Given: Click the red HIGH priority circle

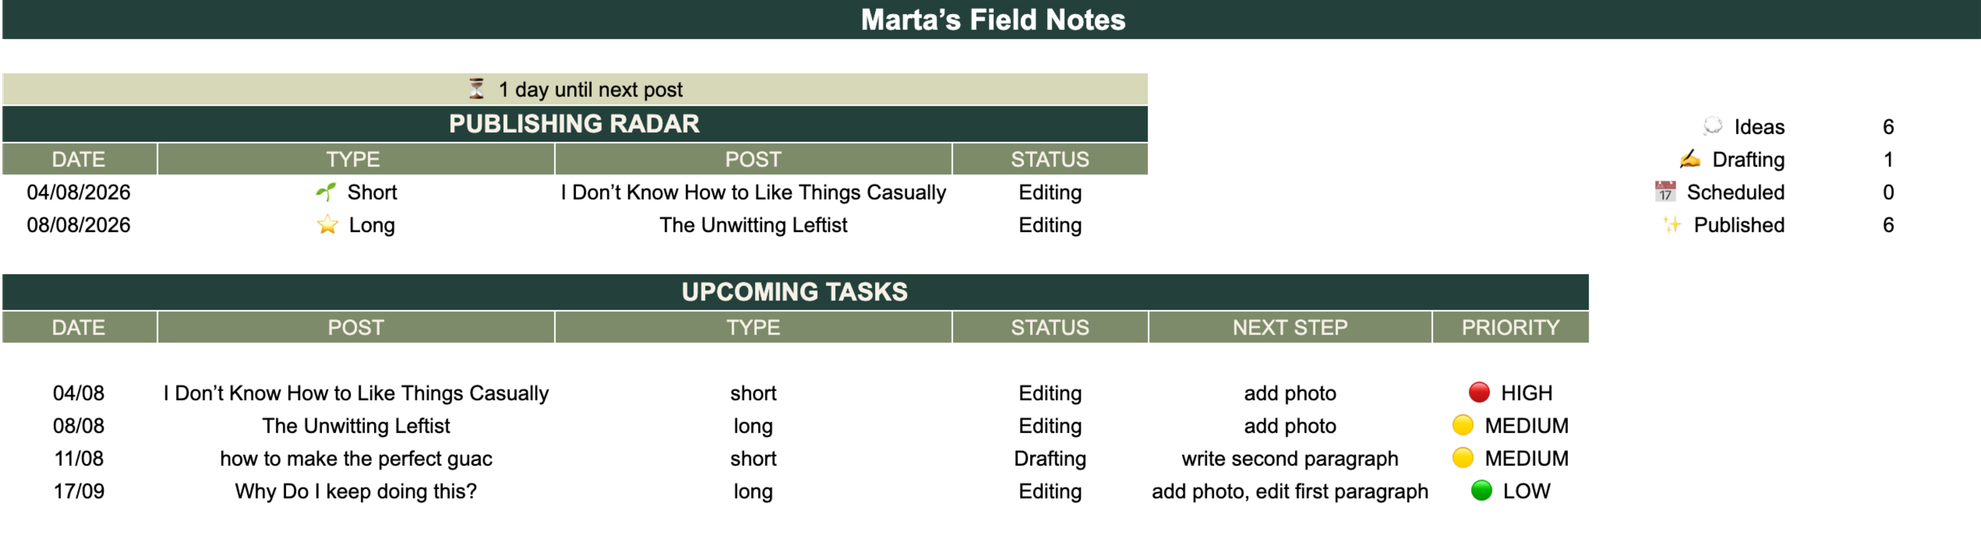Looking at the screenshot, I should point(1479,393).
